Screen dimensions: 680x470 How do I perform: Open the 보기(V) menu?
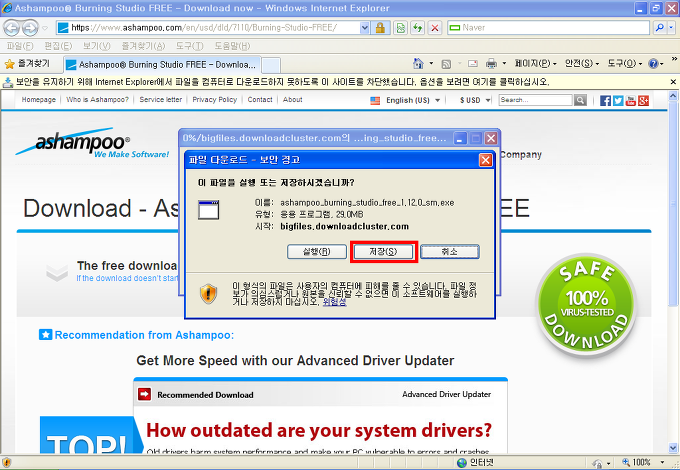click(x=96, y=46)
